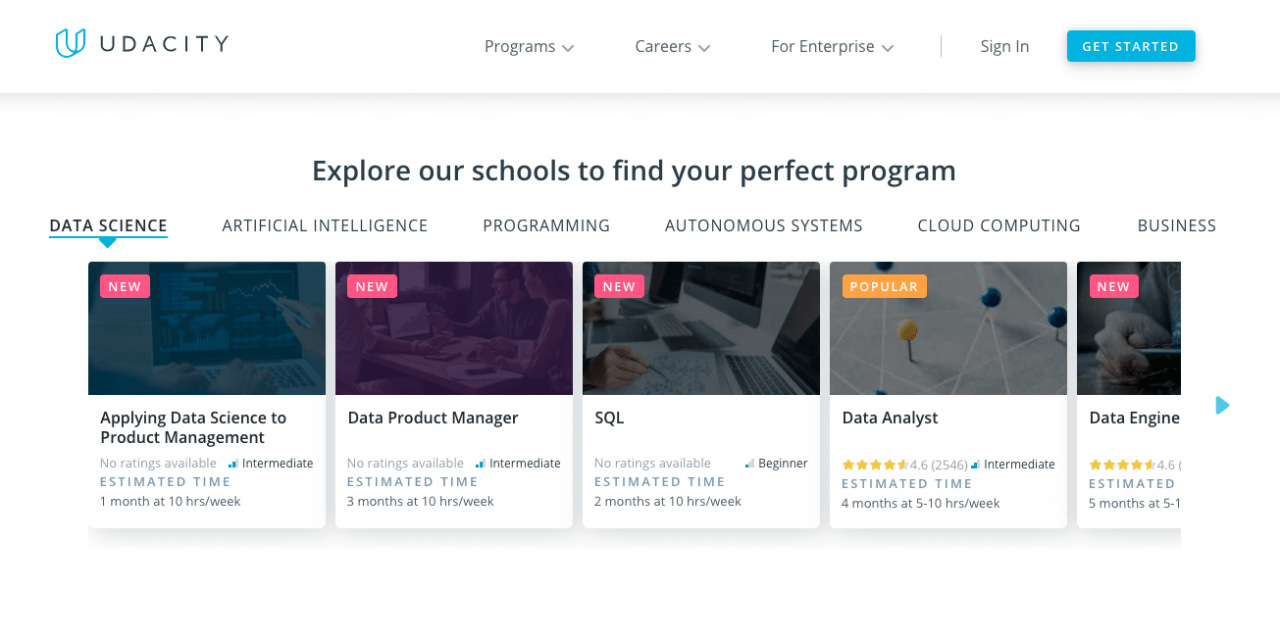The image size is (1280, 640).
Task: Click '1 month at 10 hrs/week' text
Action: pos(170,501)
